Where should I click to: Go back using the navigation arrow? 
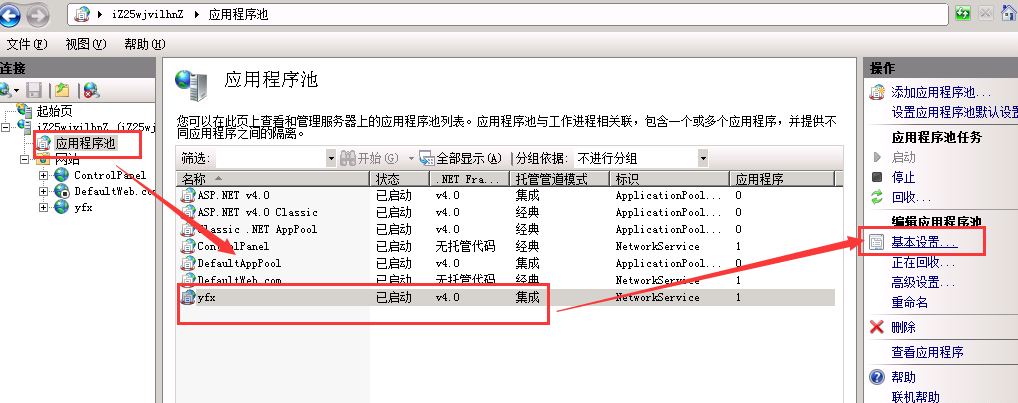point(10,14)
